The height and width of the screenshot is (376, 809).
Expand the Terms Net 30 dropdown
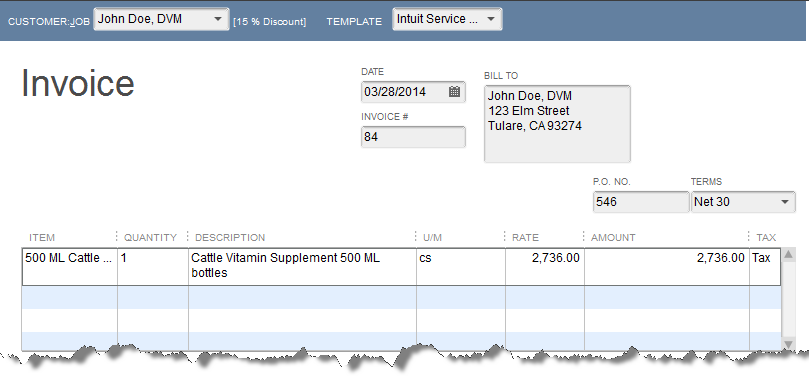pyautogui.click(x=785, y=202)
